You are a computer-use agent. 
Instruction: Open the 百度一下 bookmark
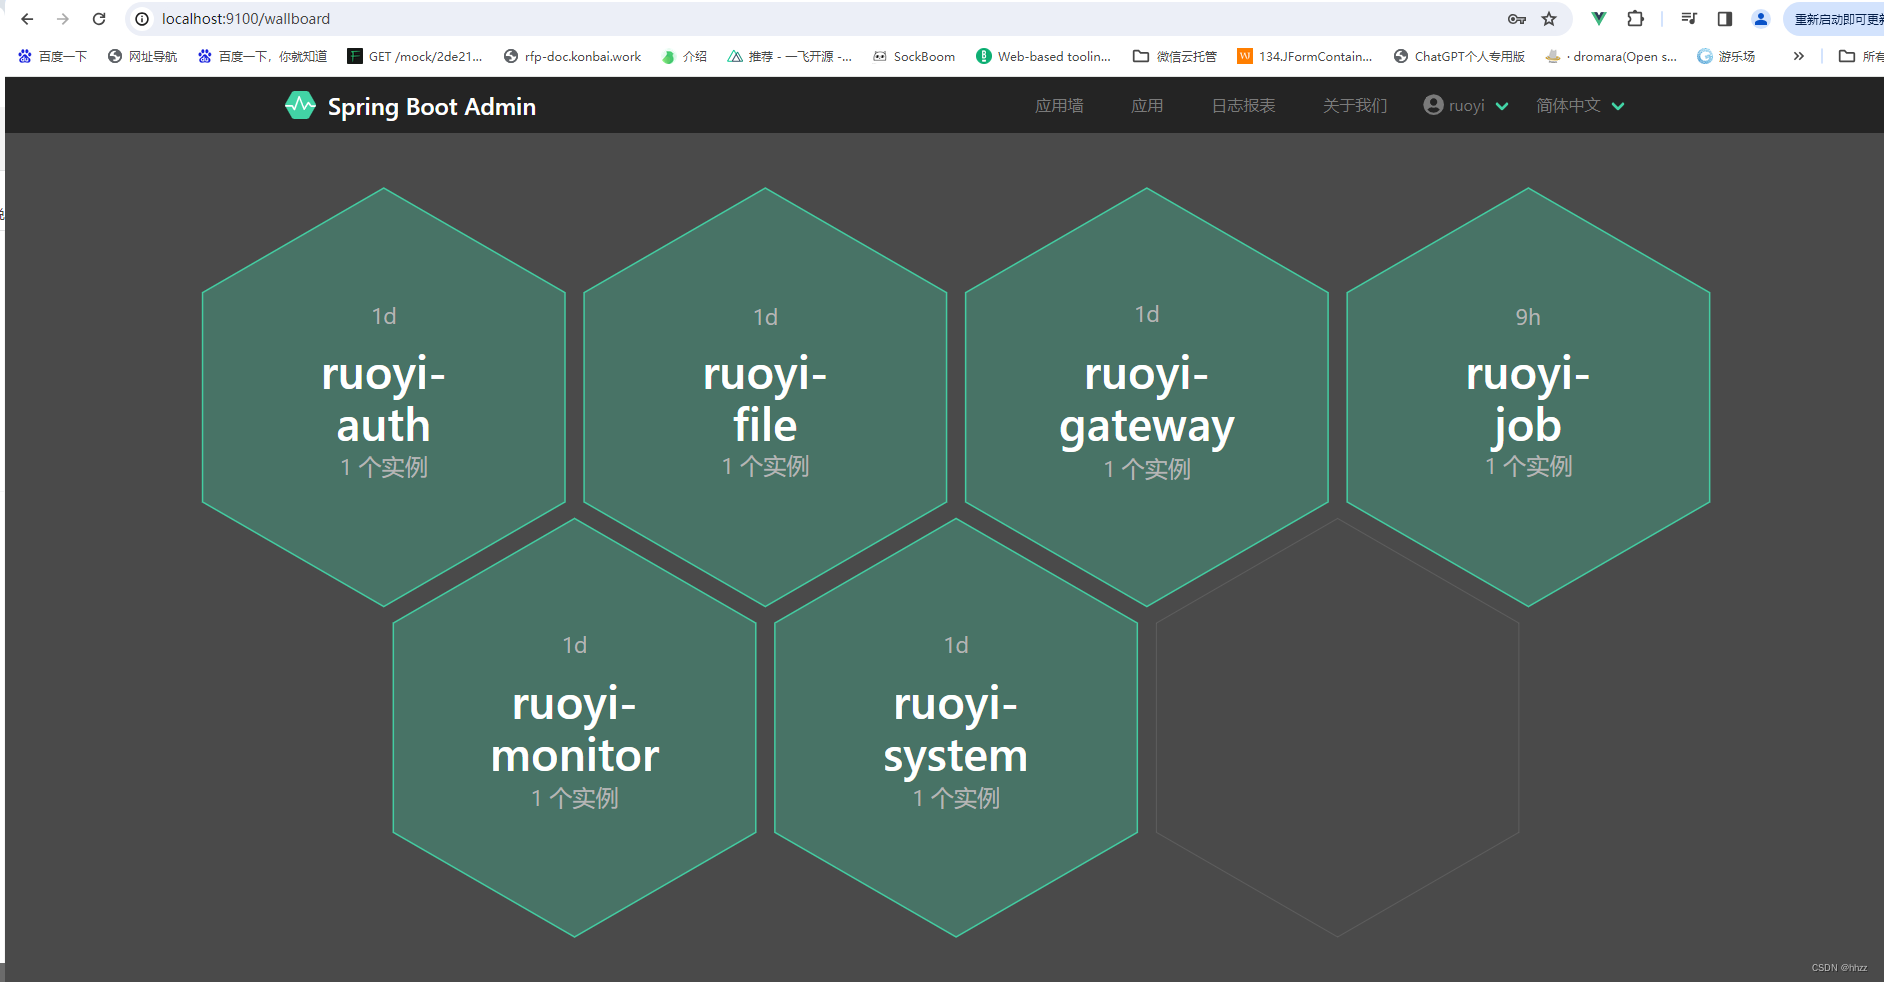coord(52,56)
